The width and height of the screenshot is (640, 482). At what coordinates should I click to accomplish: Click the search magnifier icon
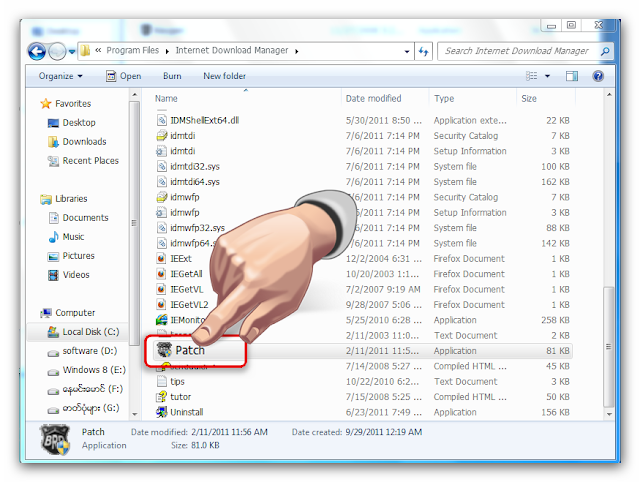605,51
